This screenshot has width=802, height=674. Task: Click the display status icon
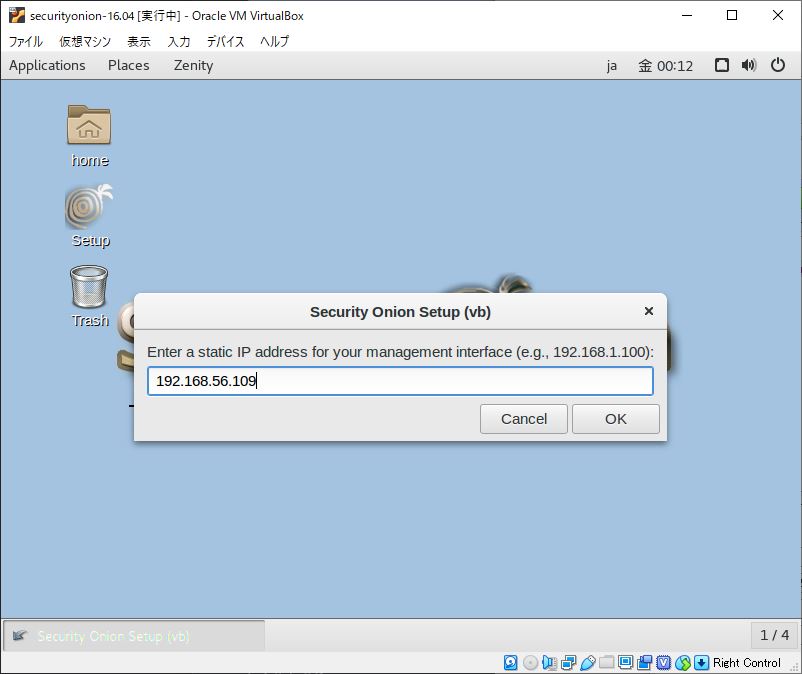tap(626, 662)
